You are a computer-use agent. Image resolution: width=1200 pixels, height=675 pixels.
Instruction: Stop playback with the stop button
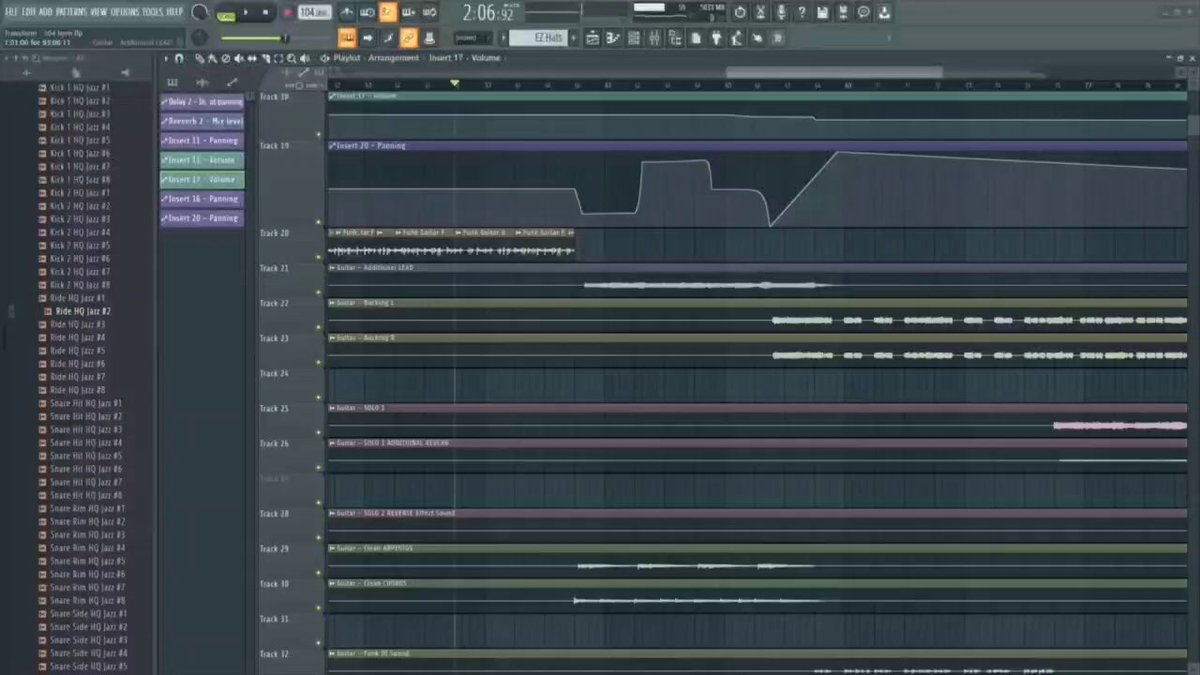[x=266, y=12]
